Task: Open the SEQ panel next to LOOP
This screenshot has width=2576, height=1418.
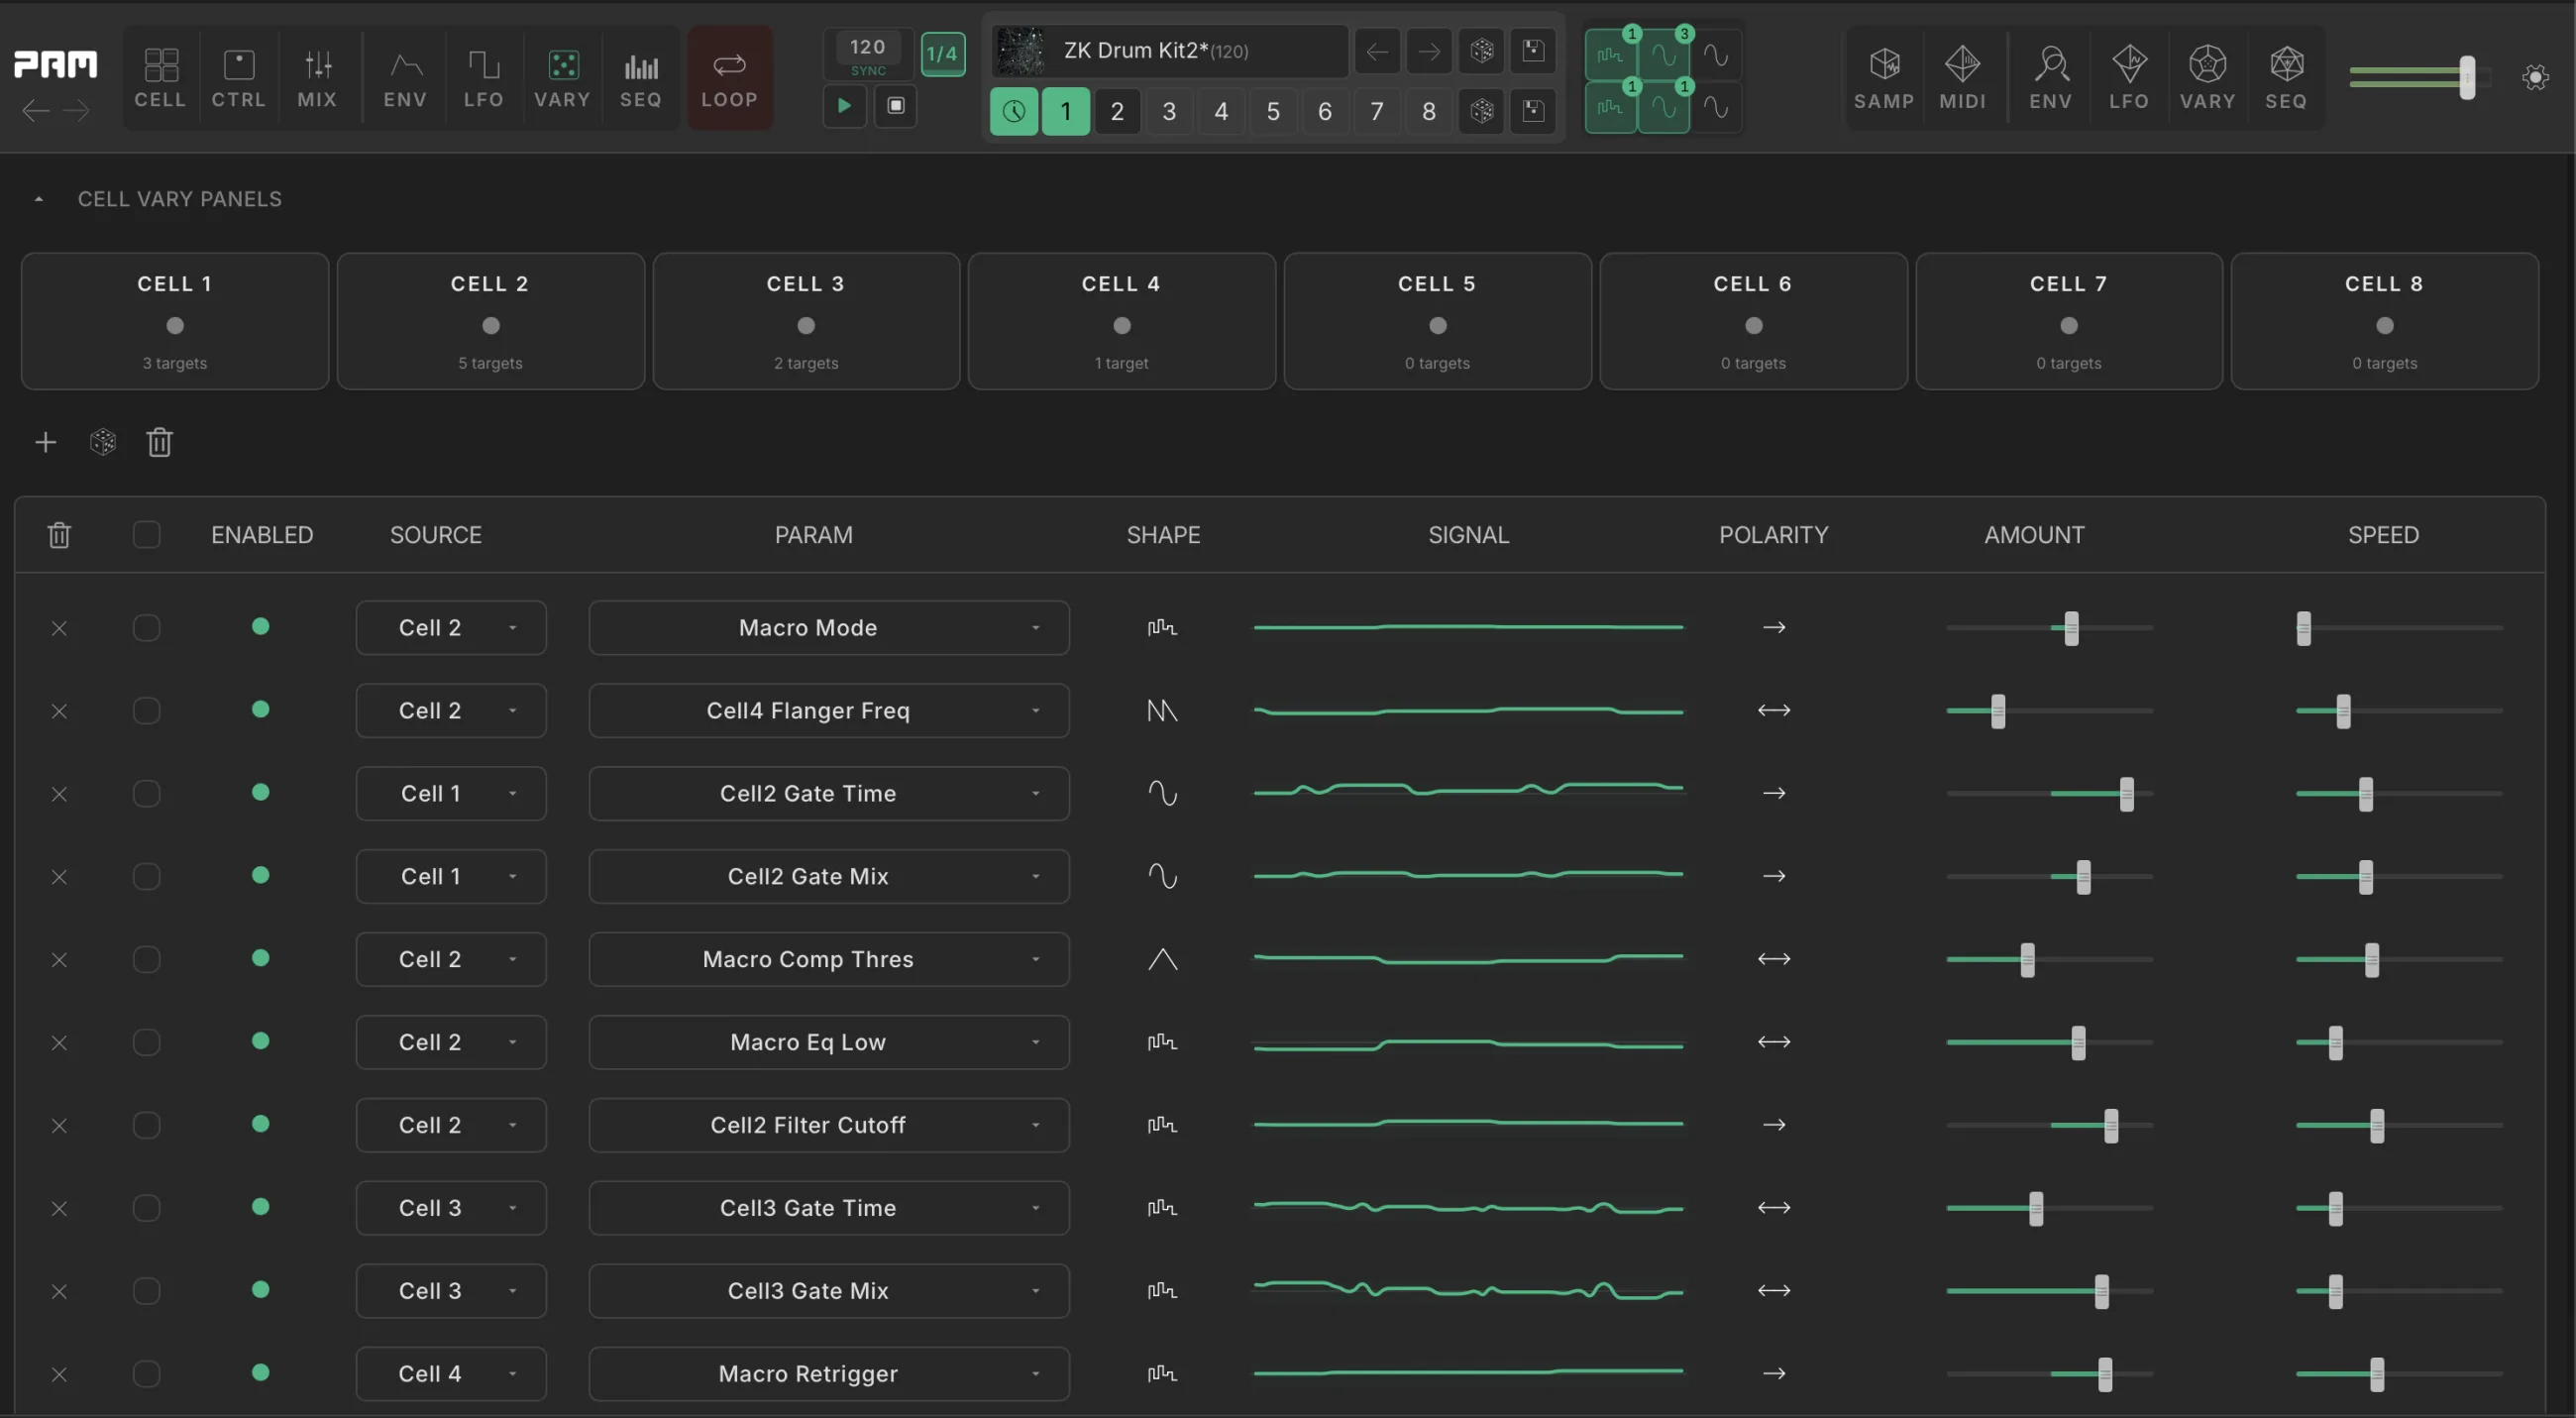Action: 640,78
